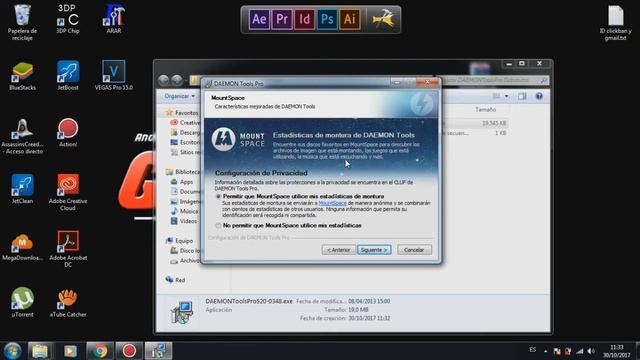Click the Cancelar button
The width and height of the screenshot is (640, 360).
click(414, 250)
